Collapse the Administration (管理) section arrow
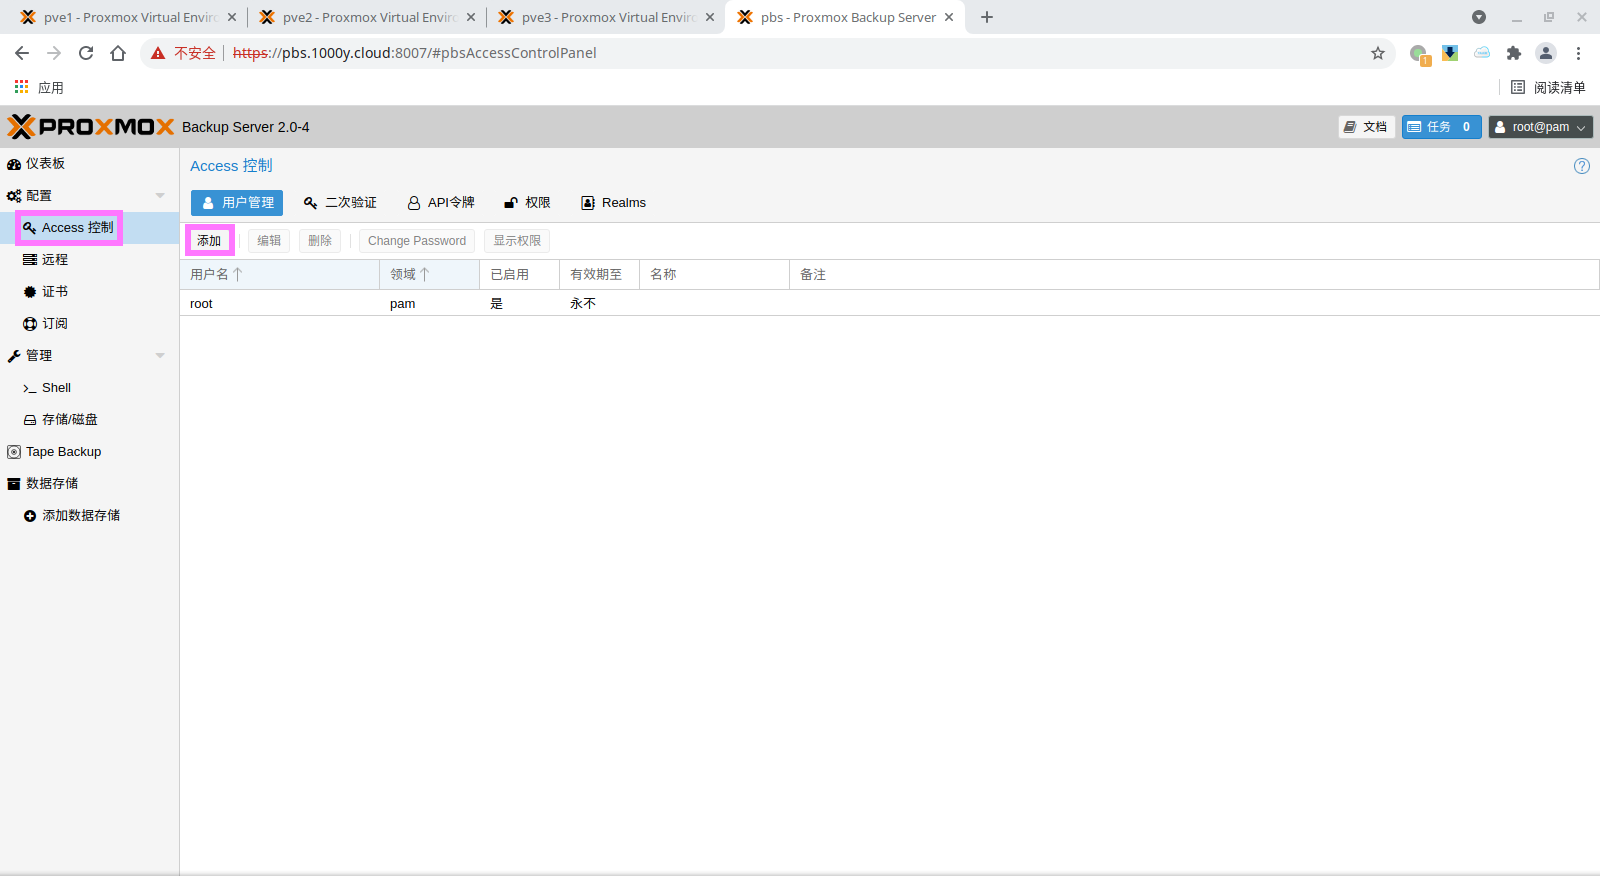 point(160,356)
